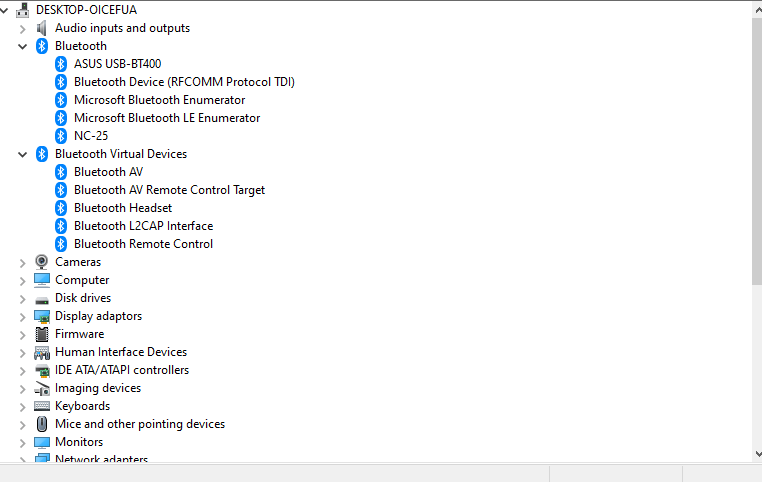Select Microsoft Bluetooth LE Enumerator
The image size is (762, 482).
[167, 118]
